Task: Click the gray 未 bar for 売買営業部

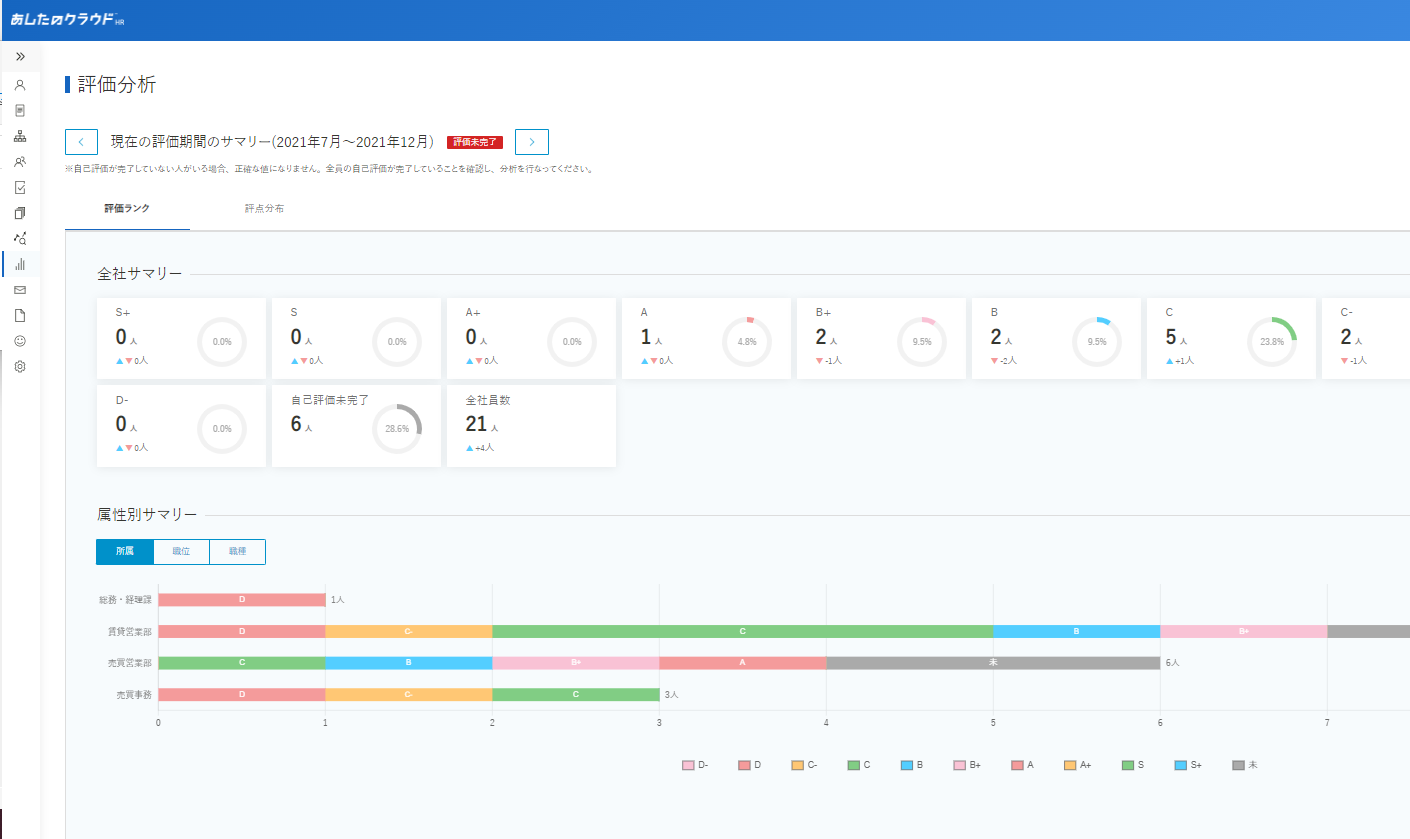Action: click(993, 663)
